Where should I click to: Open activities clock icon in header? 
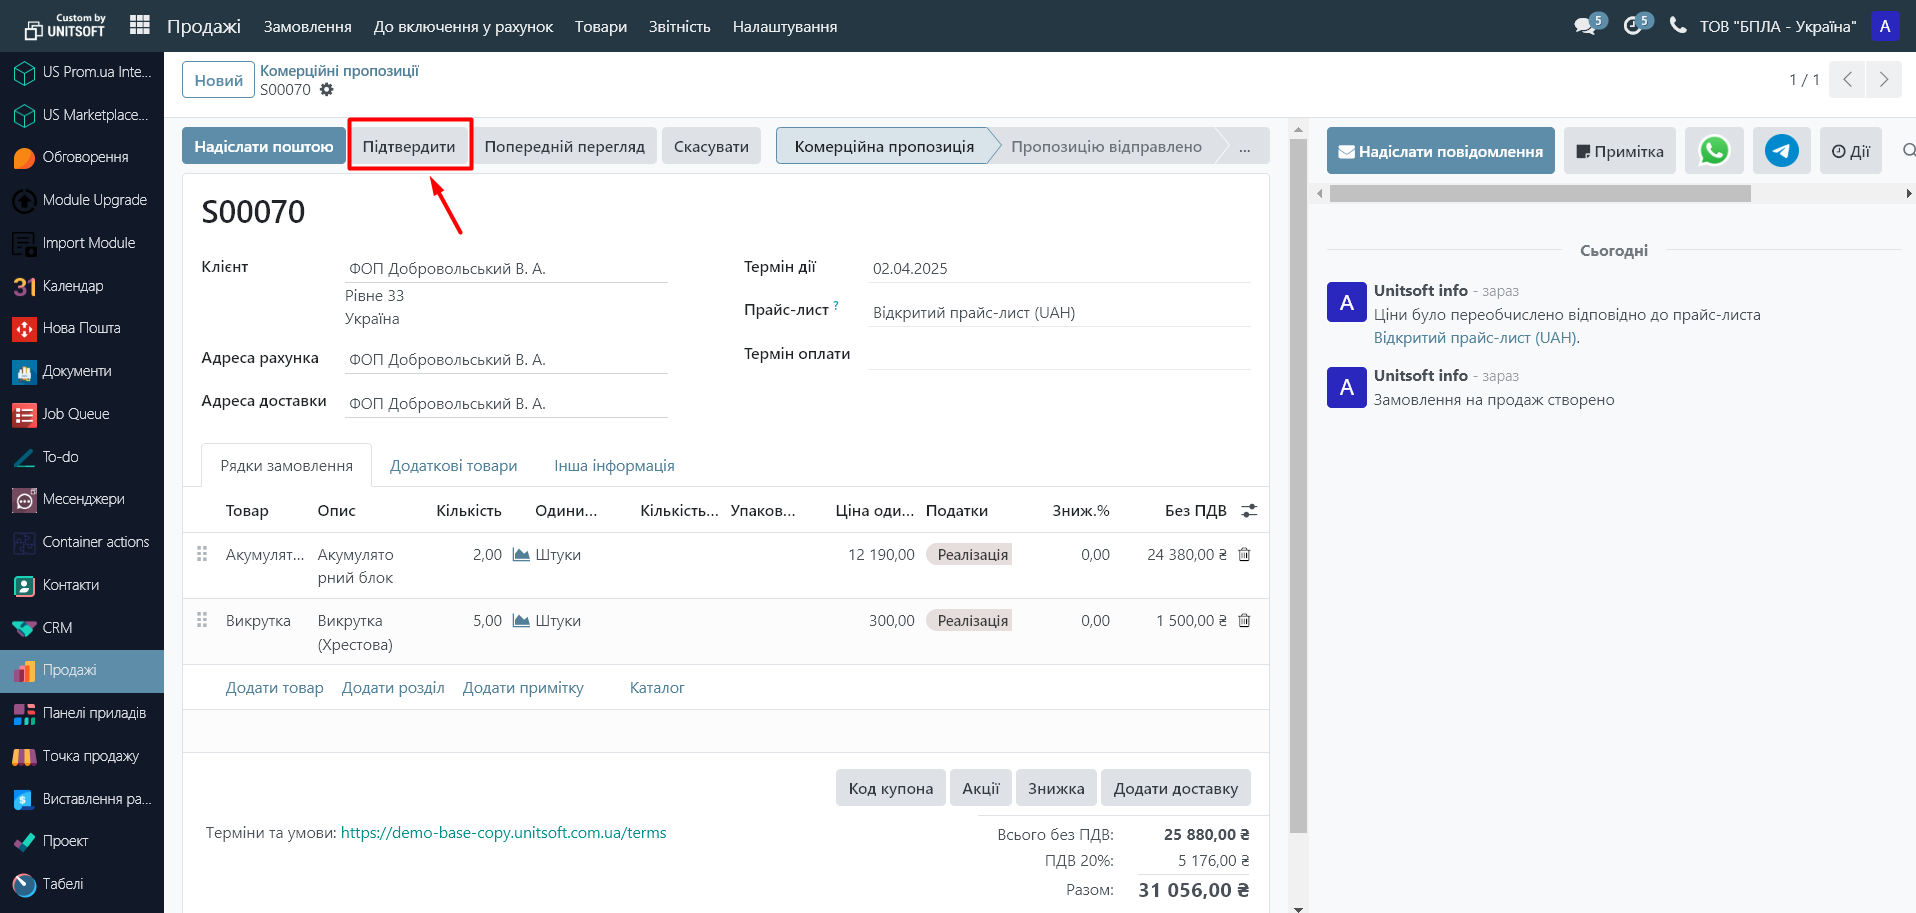[x=1633, y=26]
